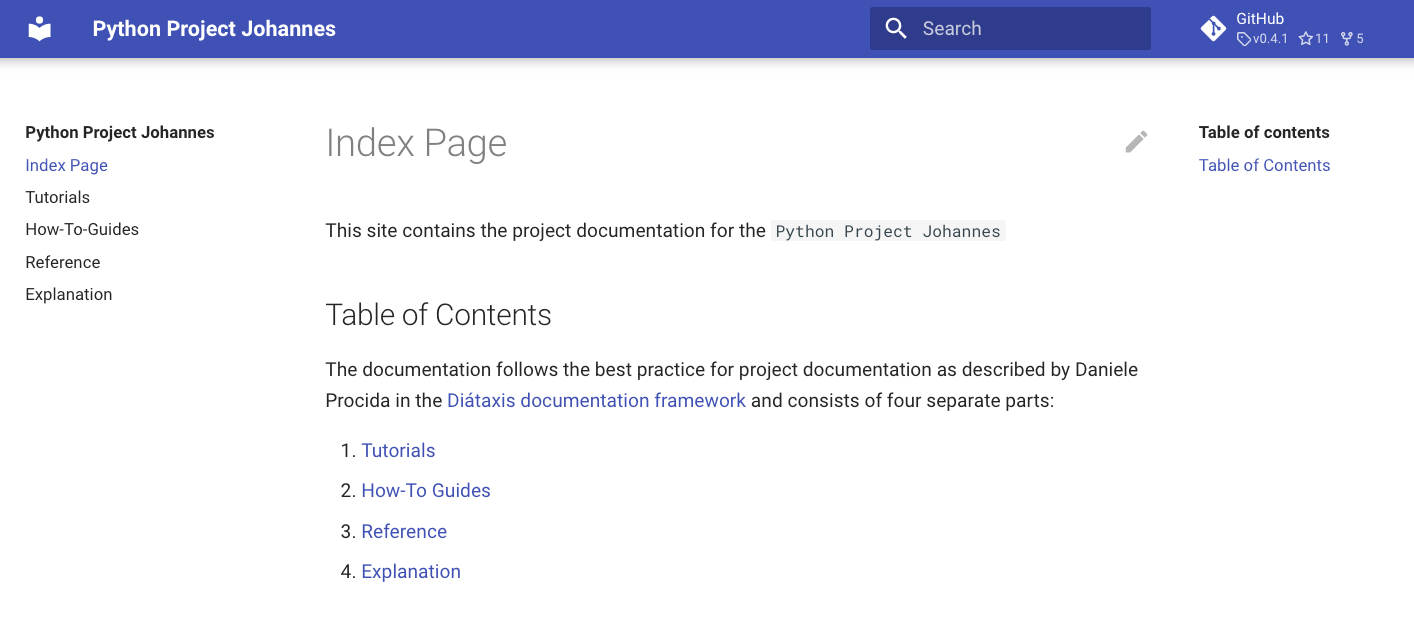Click the Python Project Johannes header title

(x=213, y=28)
